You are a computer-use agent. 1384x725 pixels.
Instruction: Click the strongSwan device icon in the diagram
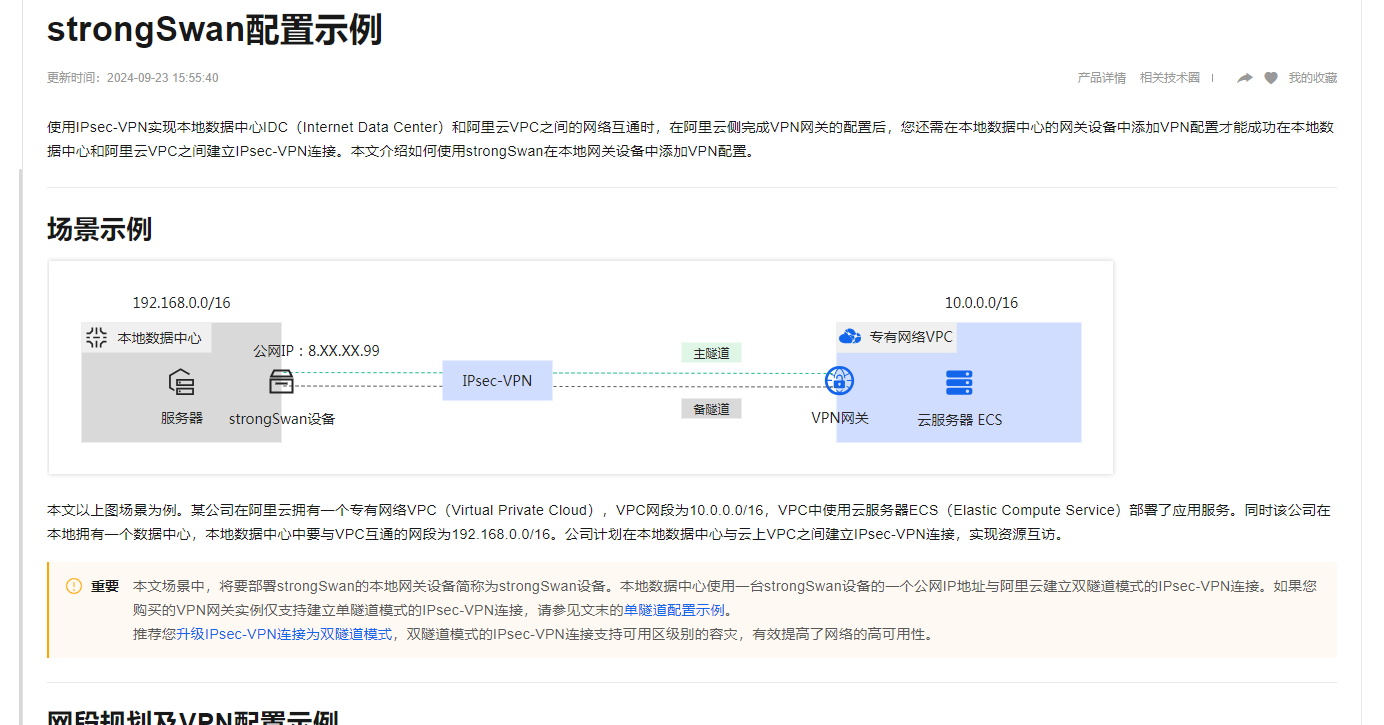point(281,382)
